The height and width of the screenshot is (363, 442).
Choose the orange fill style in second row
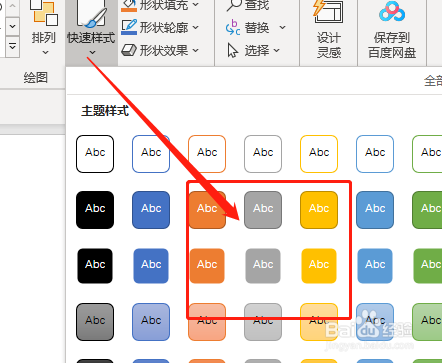coord(207,210)
